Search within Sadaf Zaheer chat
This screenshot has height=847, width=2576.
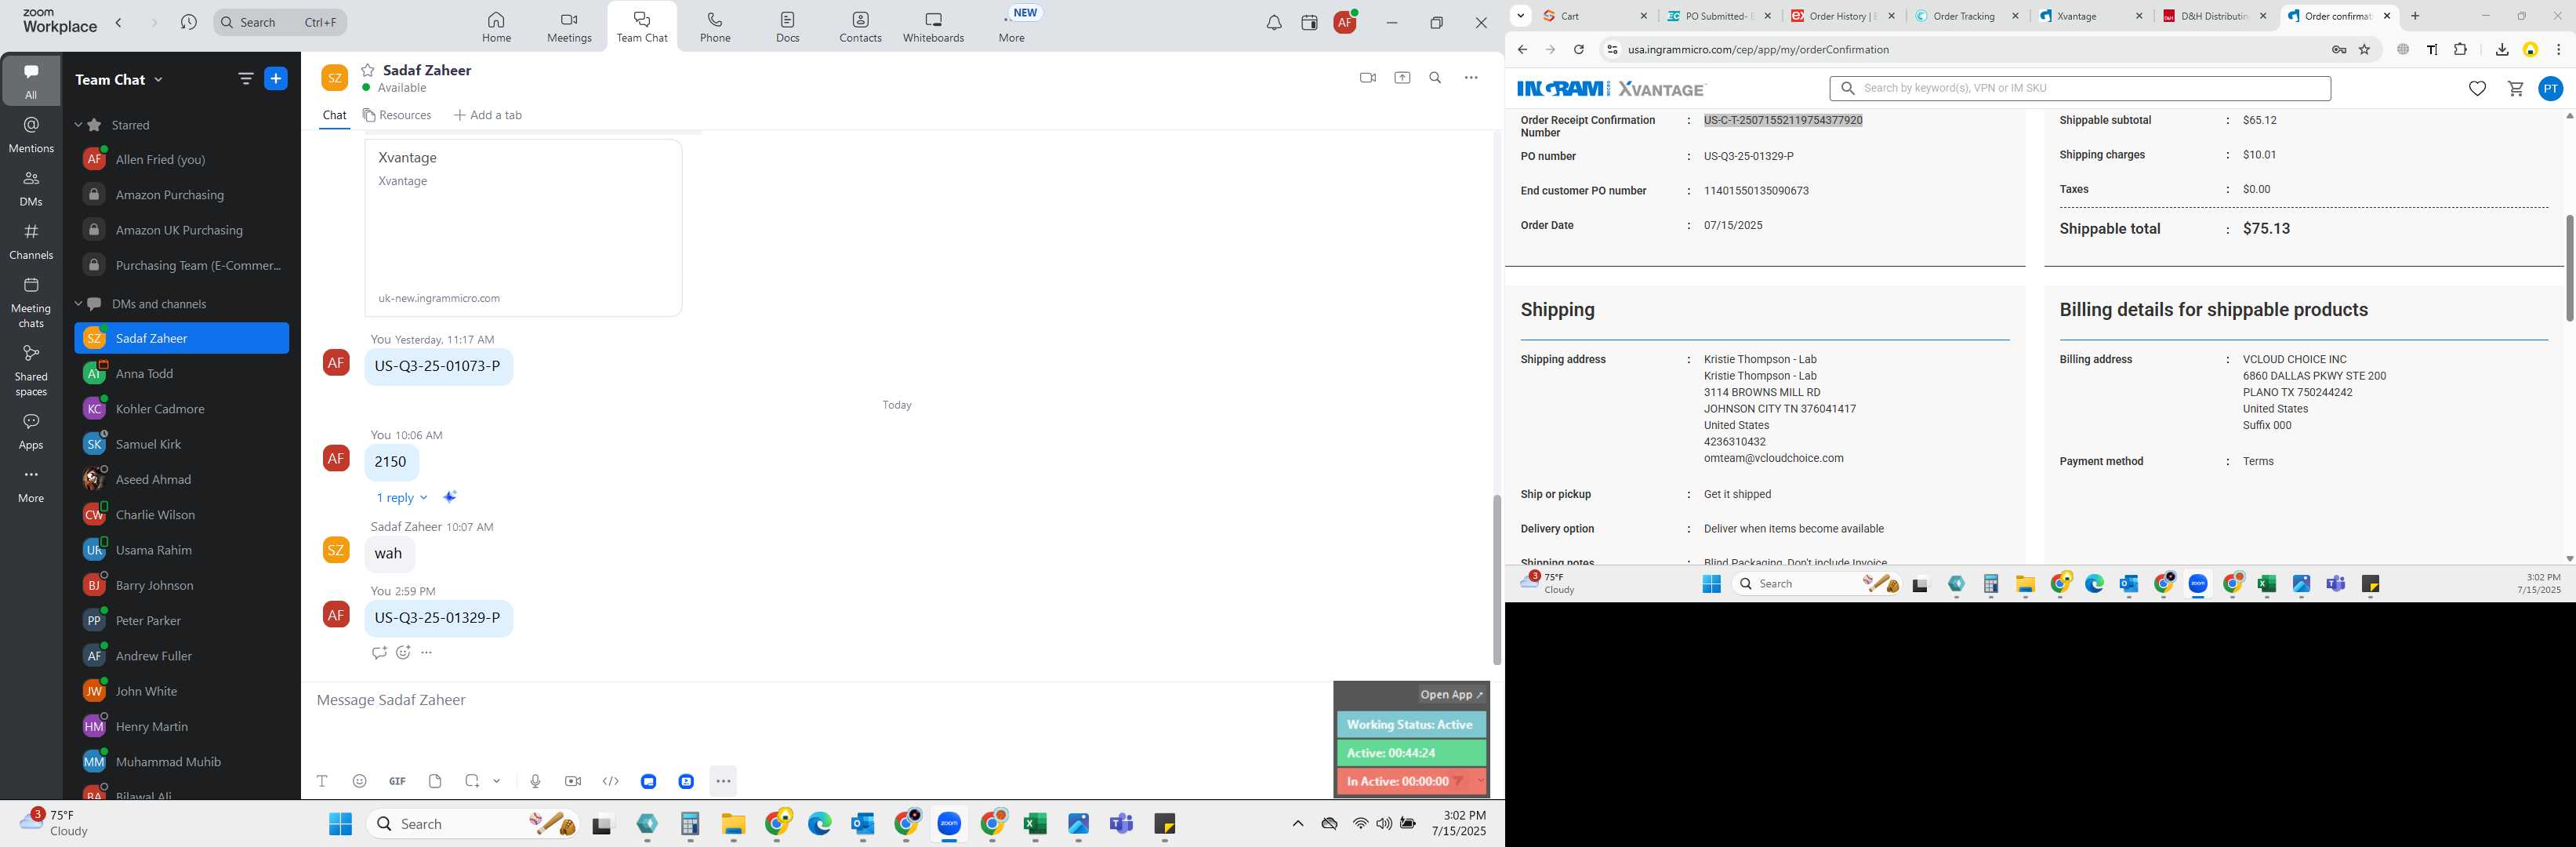point(1435,78)
